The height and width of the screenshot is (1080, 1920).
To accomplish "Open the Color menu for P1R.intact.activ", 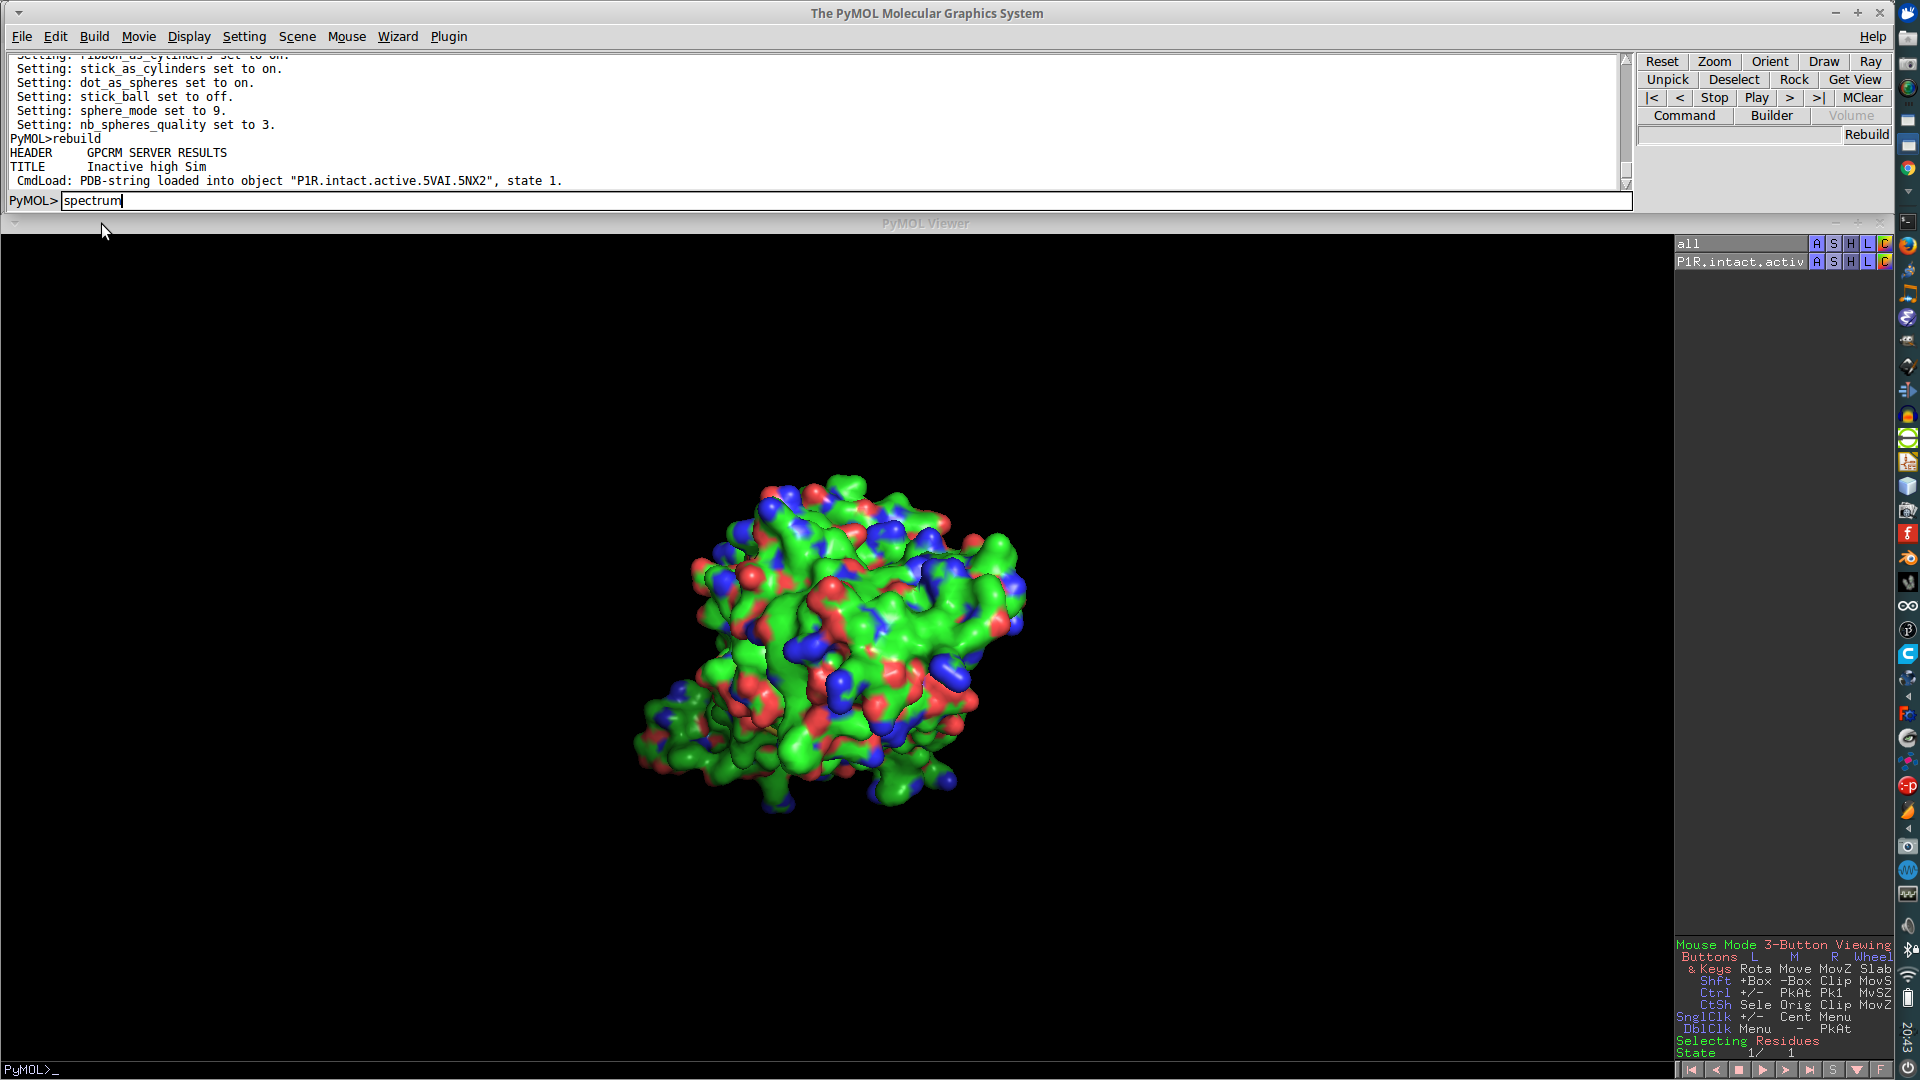I will coord(1884,261).
